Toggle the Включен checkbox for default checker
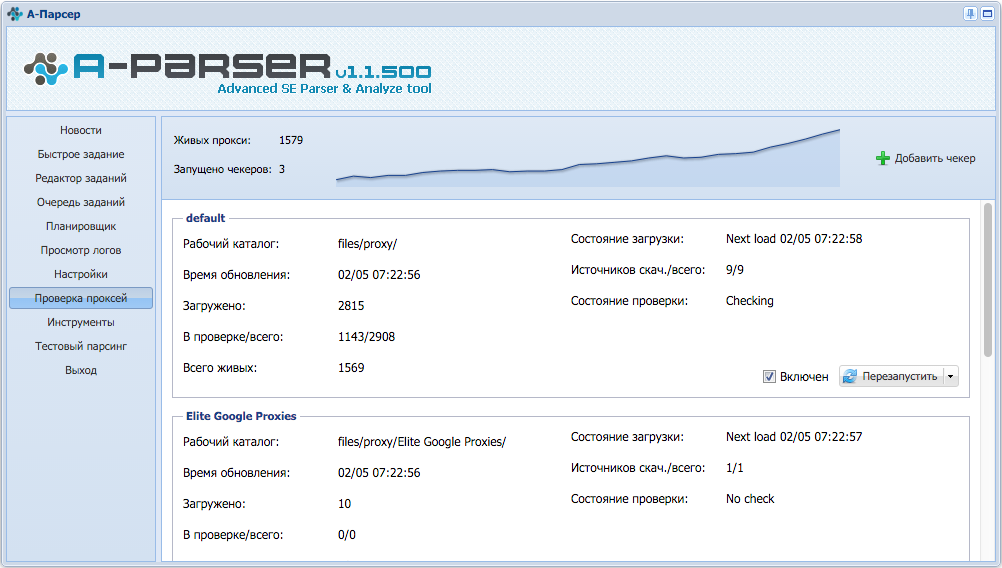Screen dimensions: 1002x568 tap(769, 377)
